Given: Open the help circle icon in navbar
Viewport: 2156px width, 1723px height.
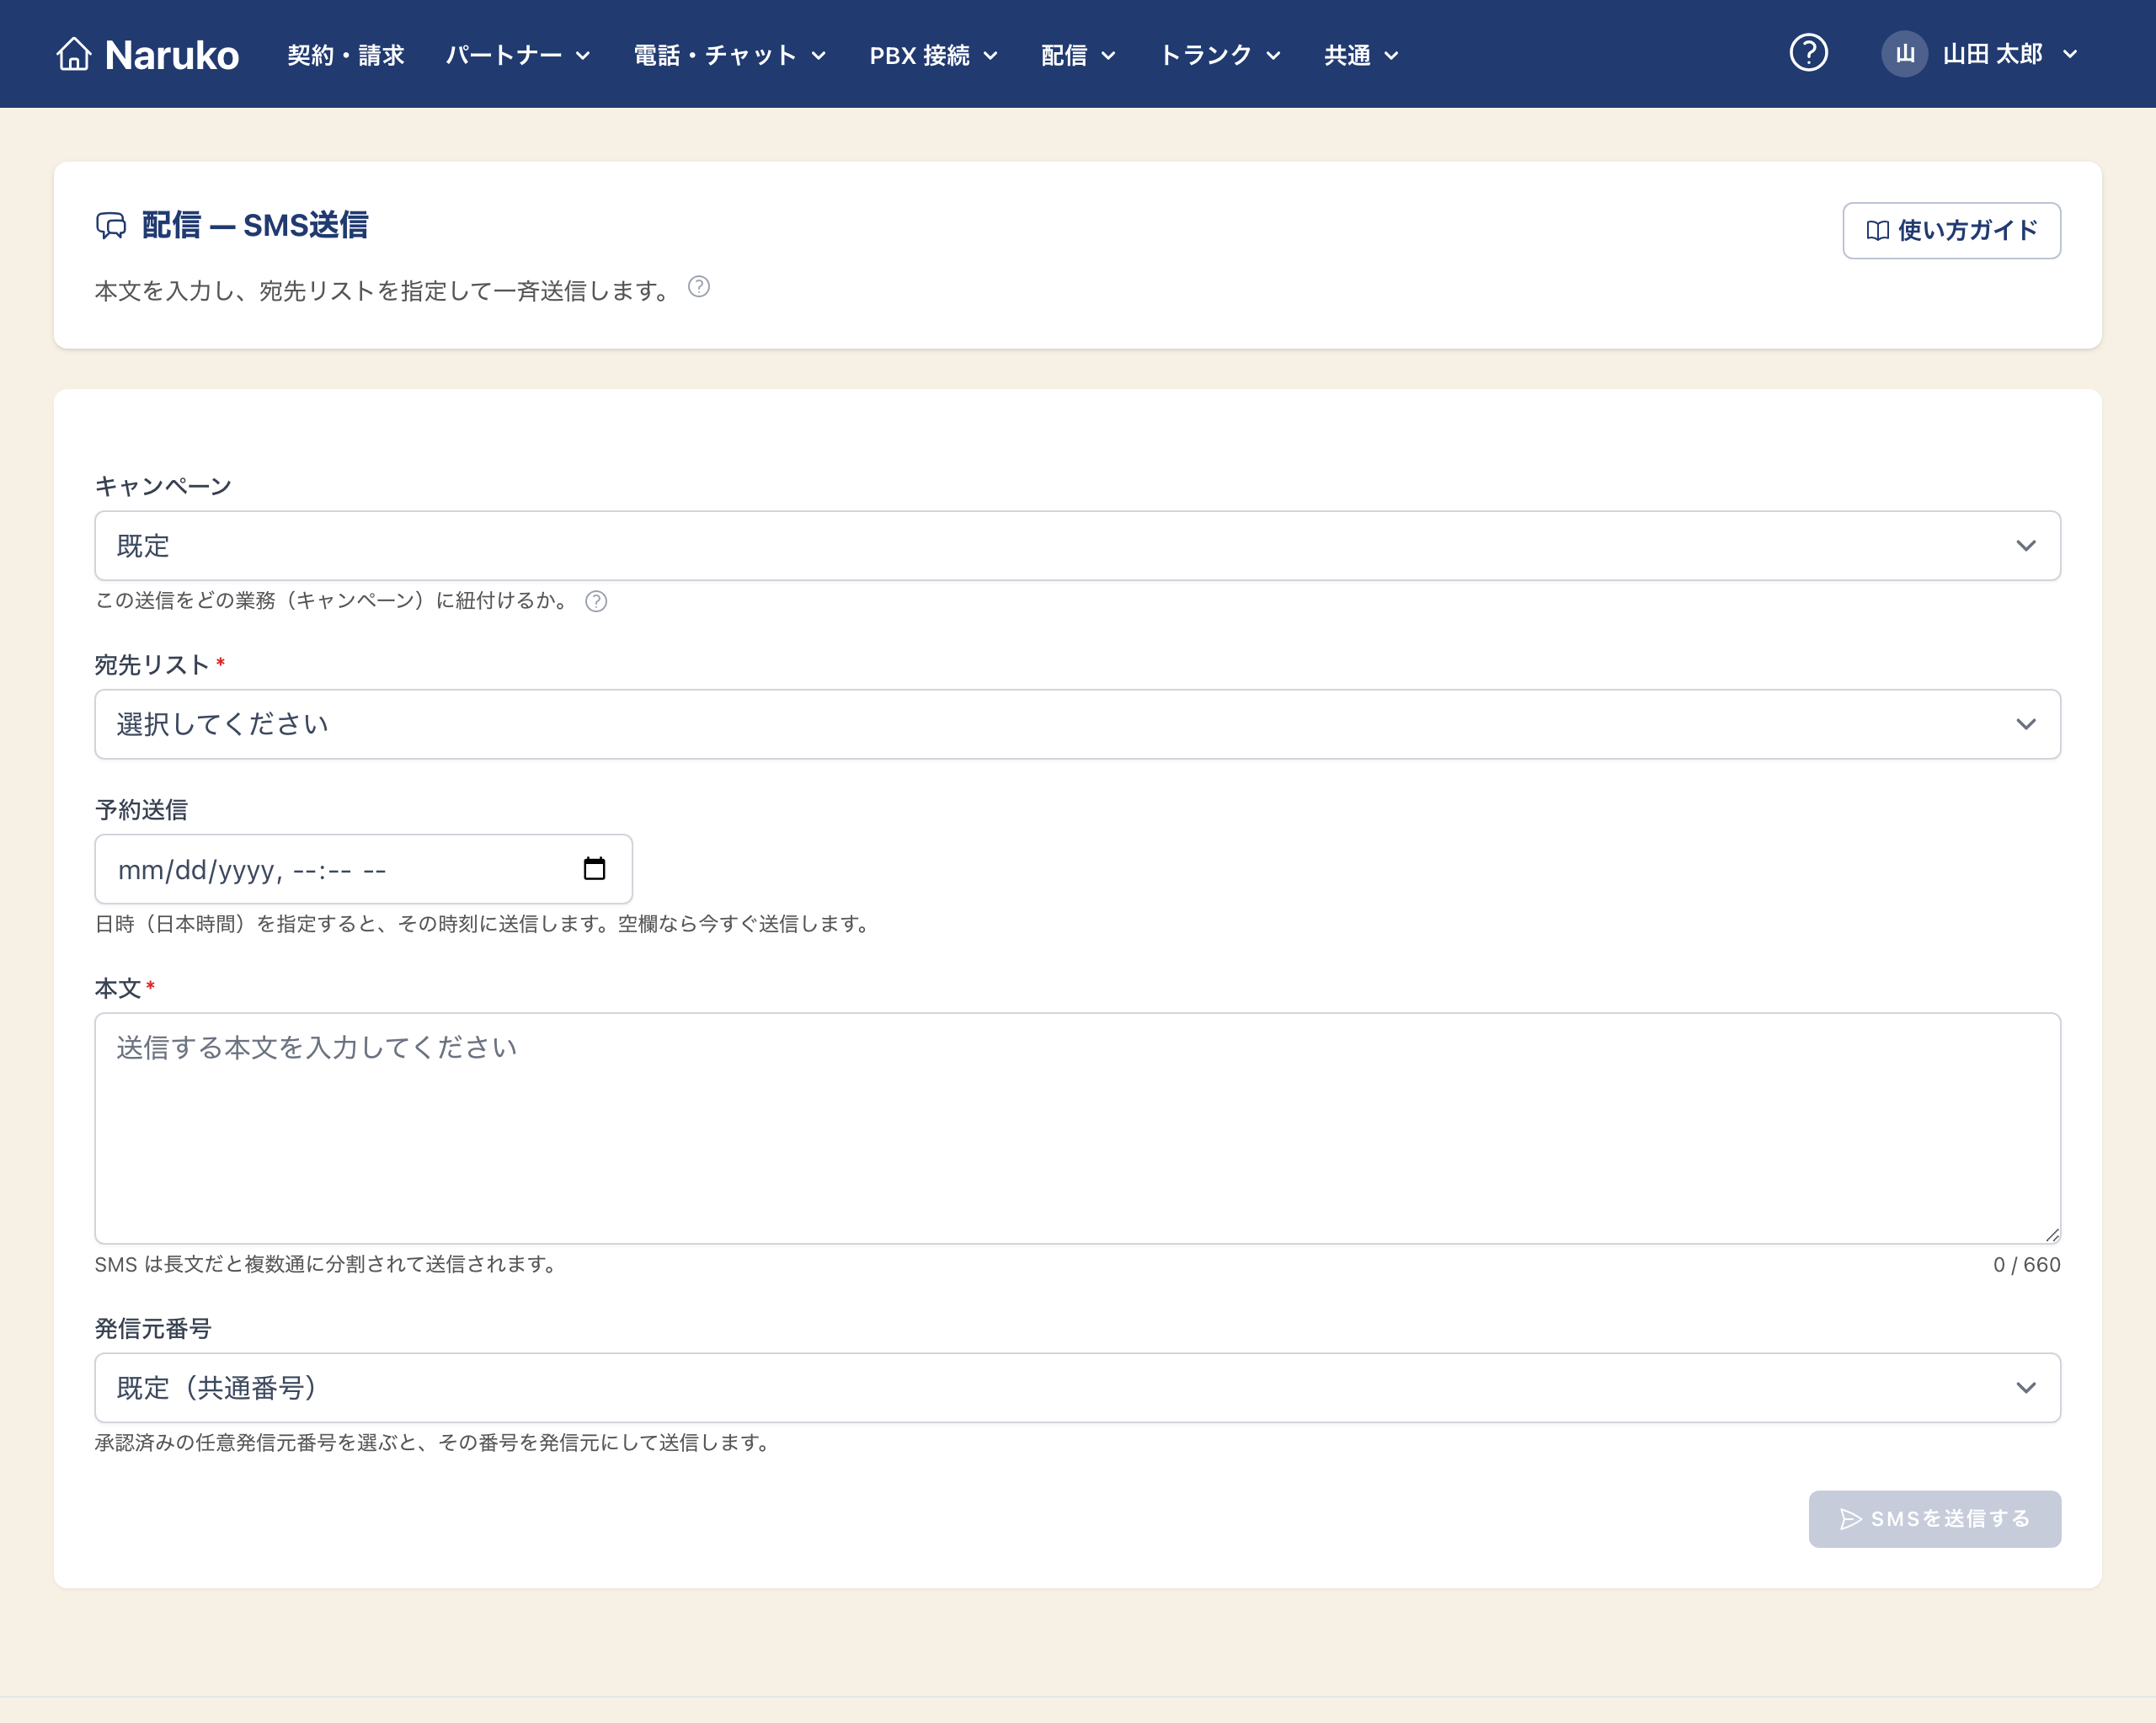Looking at the screenshot, I should point(1808,53).
